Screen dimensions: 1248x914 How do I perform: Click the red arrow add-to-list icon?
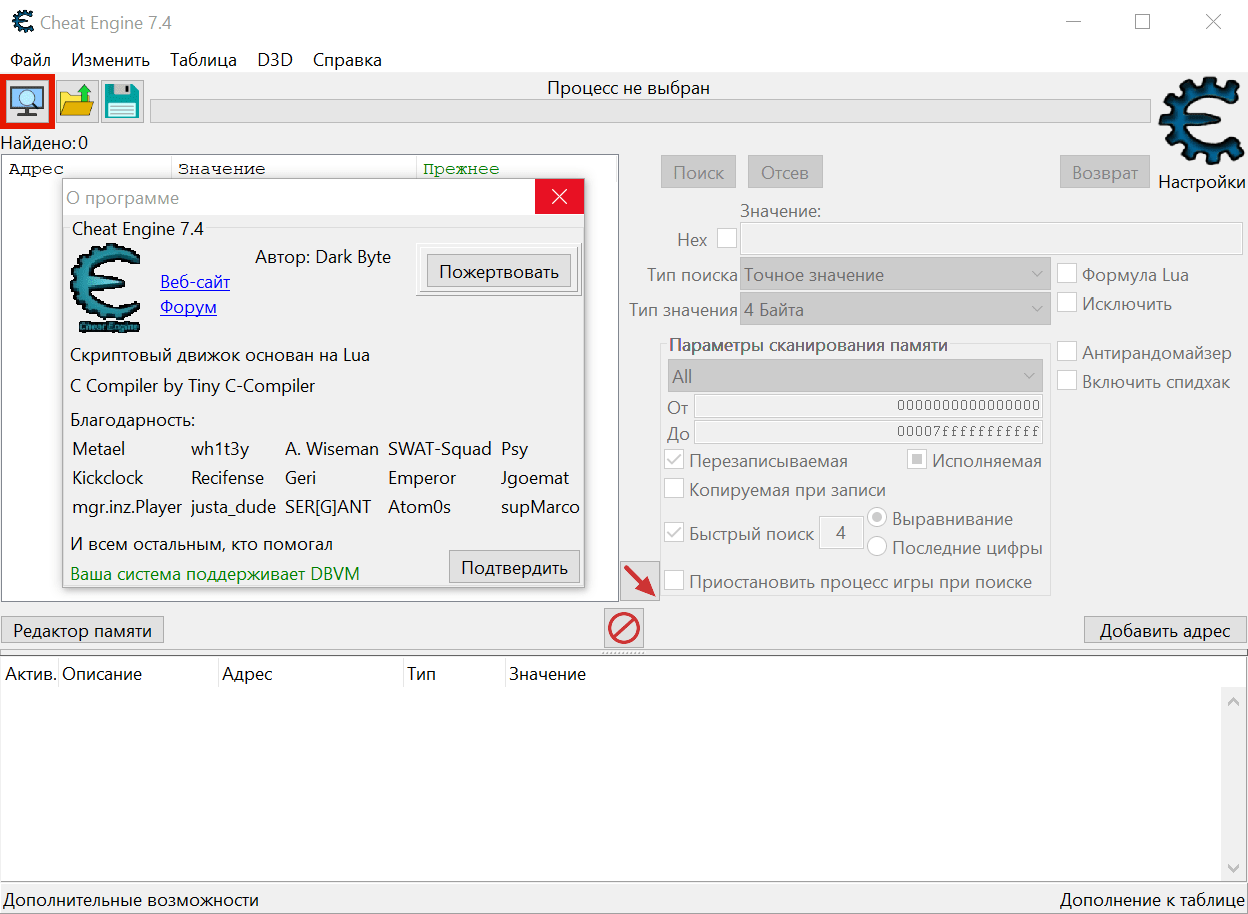click(x=640, y=581)
